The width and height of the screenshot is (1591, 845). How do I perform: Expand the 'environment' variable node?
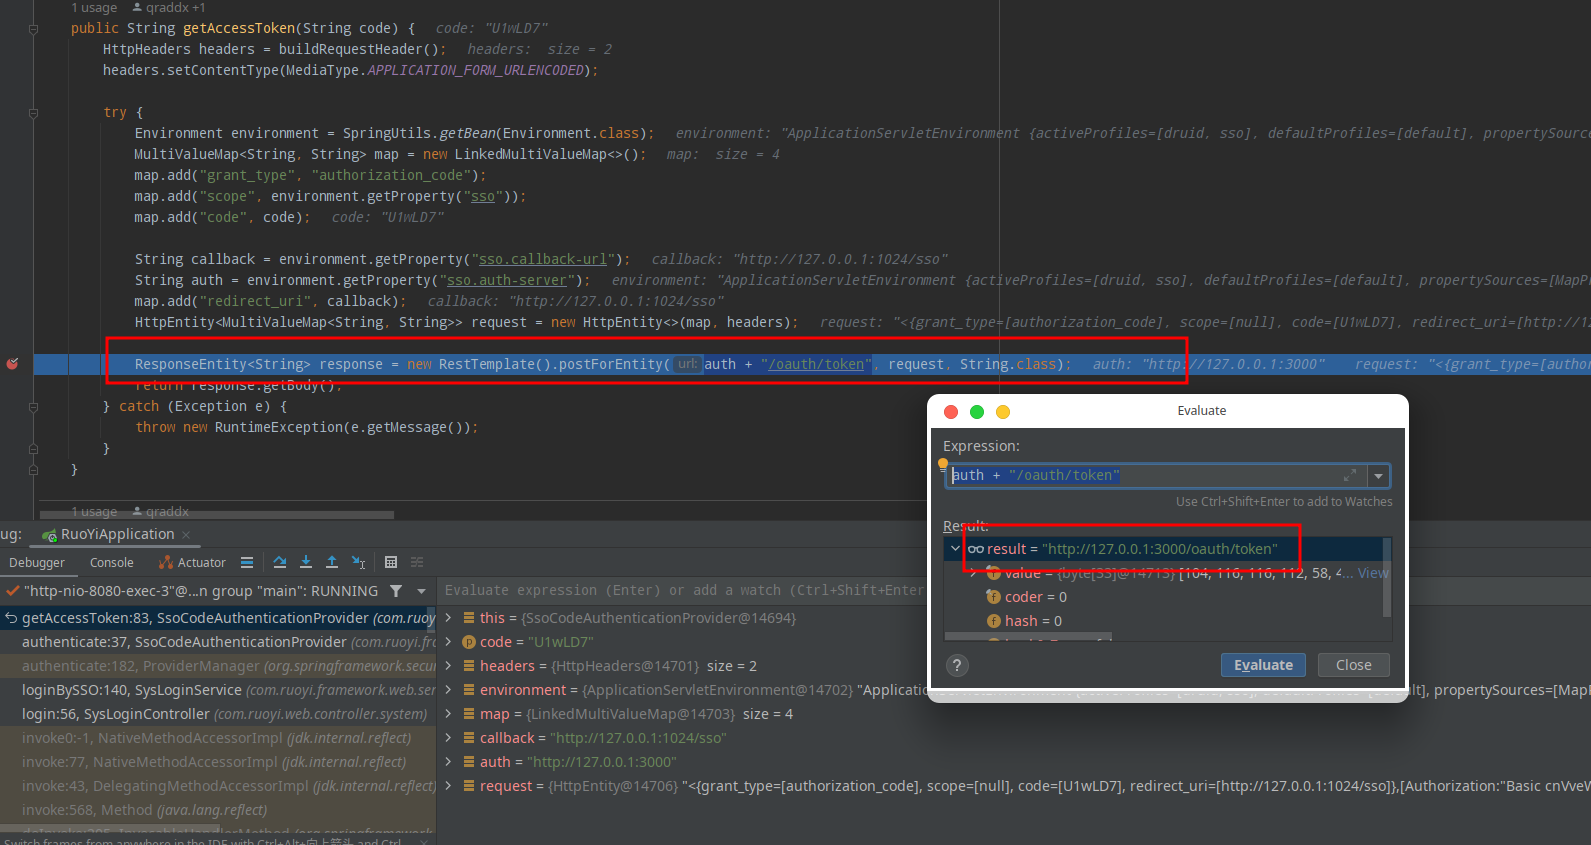click(x=449, y=690)
